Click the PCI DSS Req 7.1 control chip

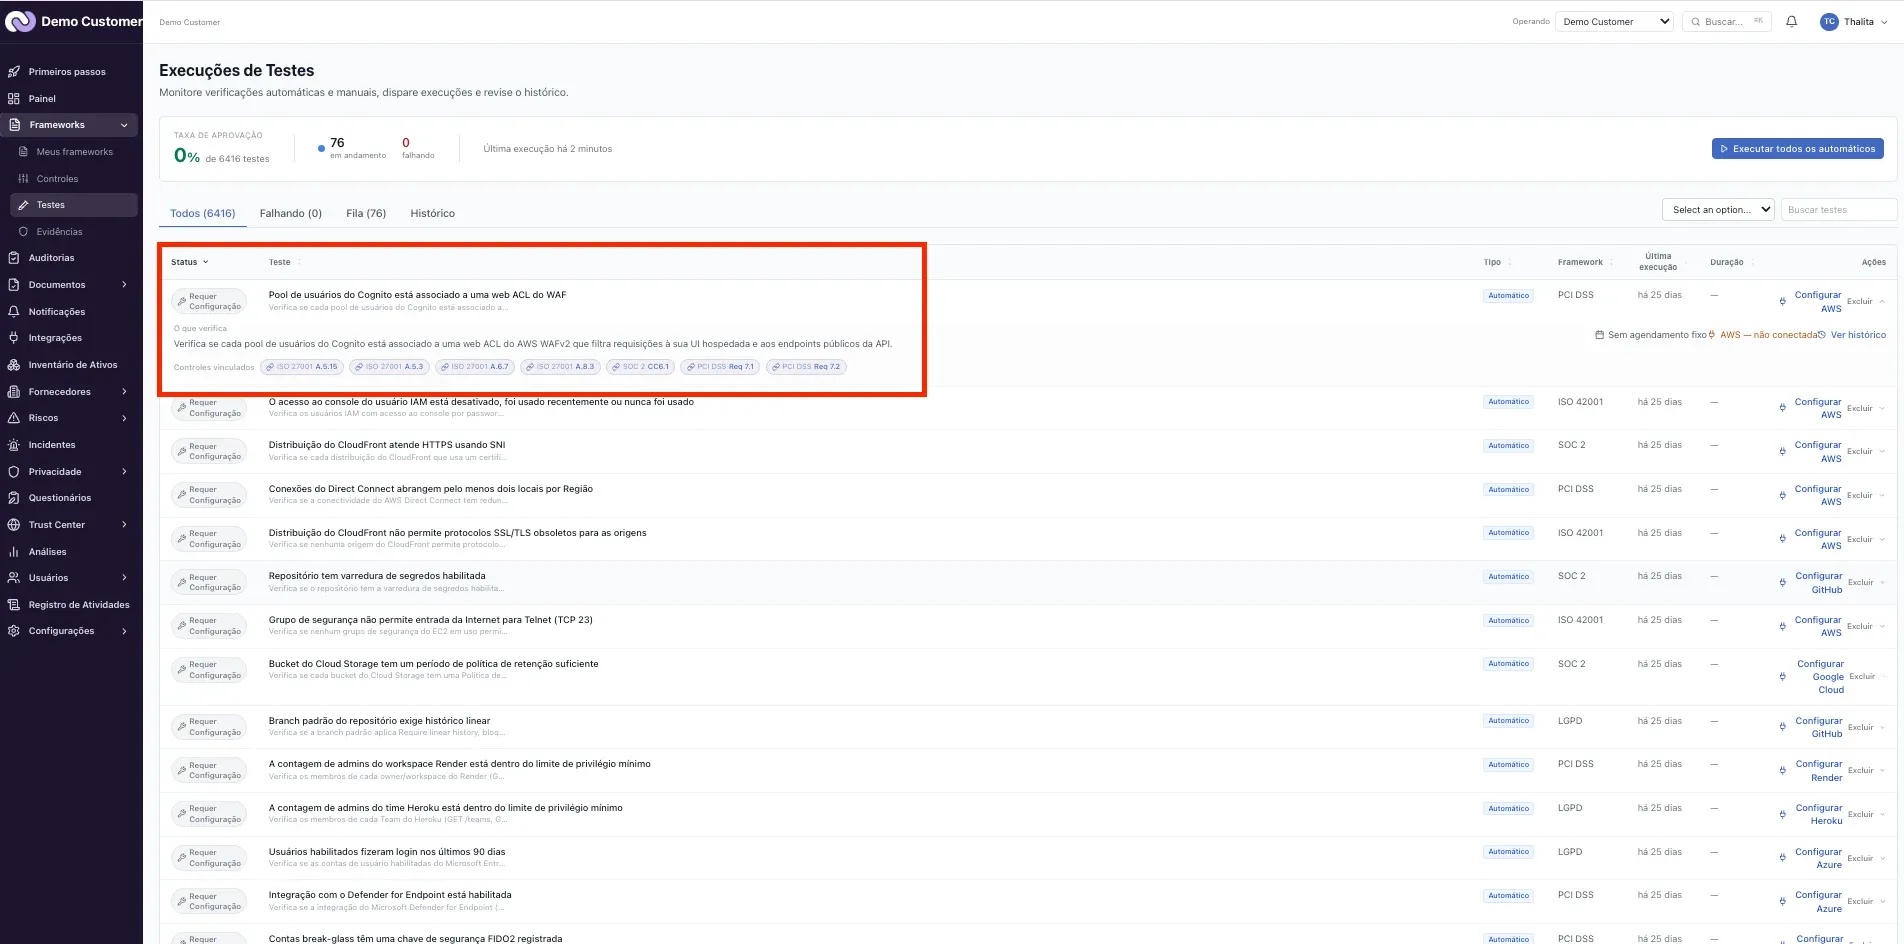pyautogui.click(x=720, y=367)
